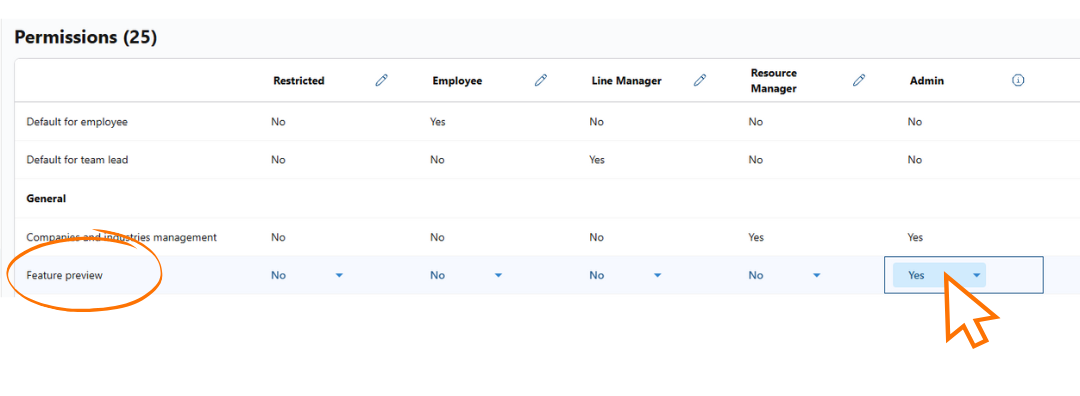Click Companies management Yes under Admin
This screenshot has width=1080, height=396.
point(915,237)
